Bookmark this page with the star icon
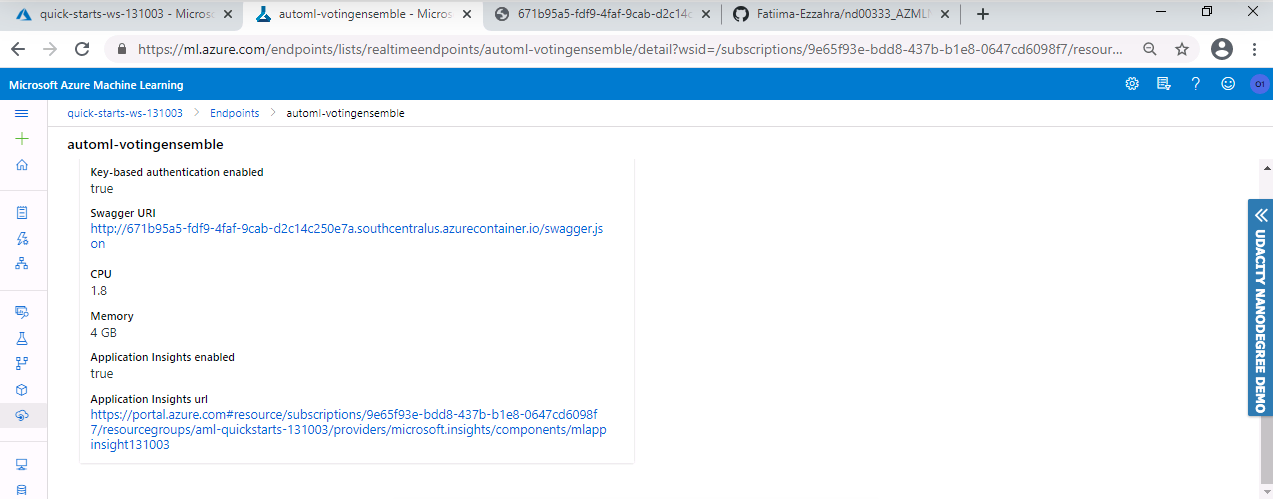 (1181, 48)
